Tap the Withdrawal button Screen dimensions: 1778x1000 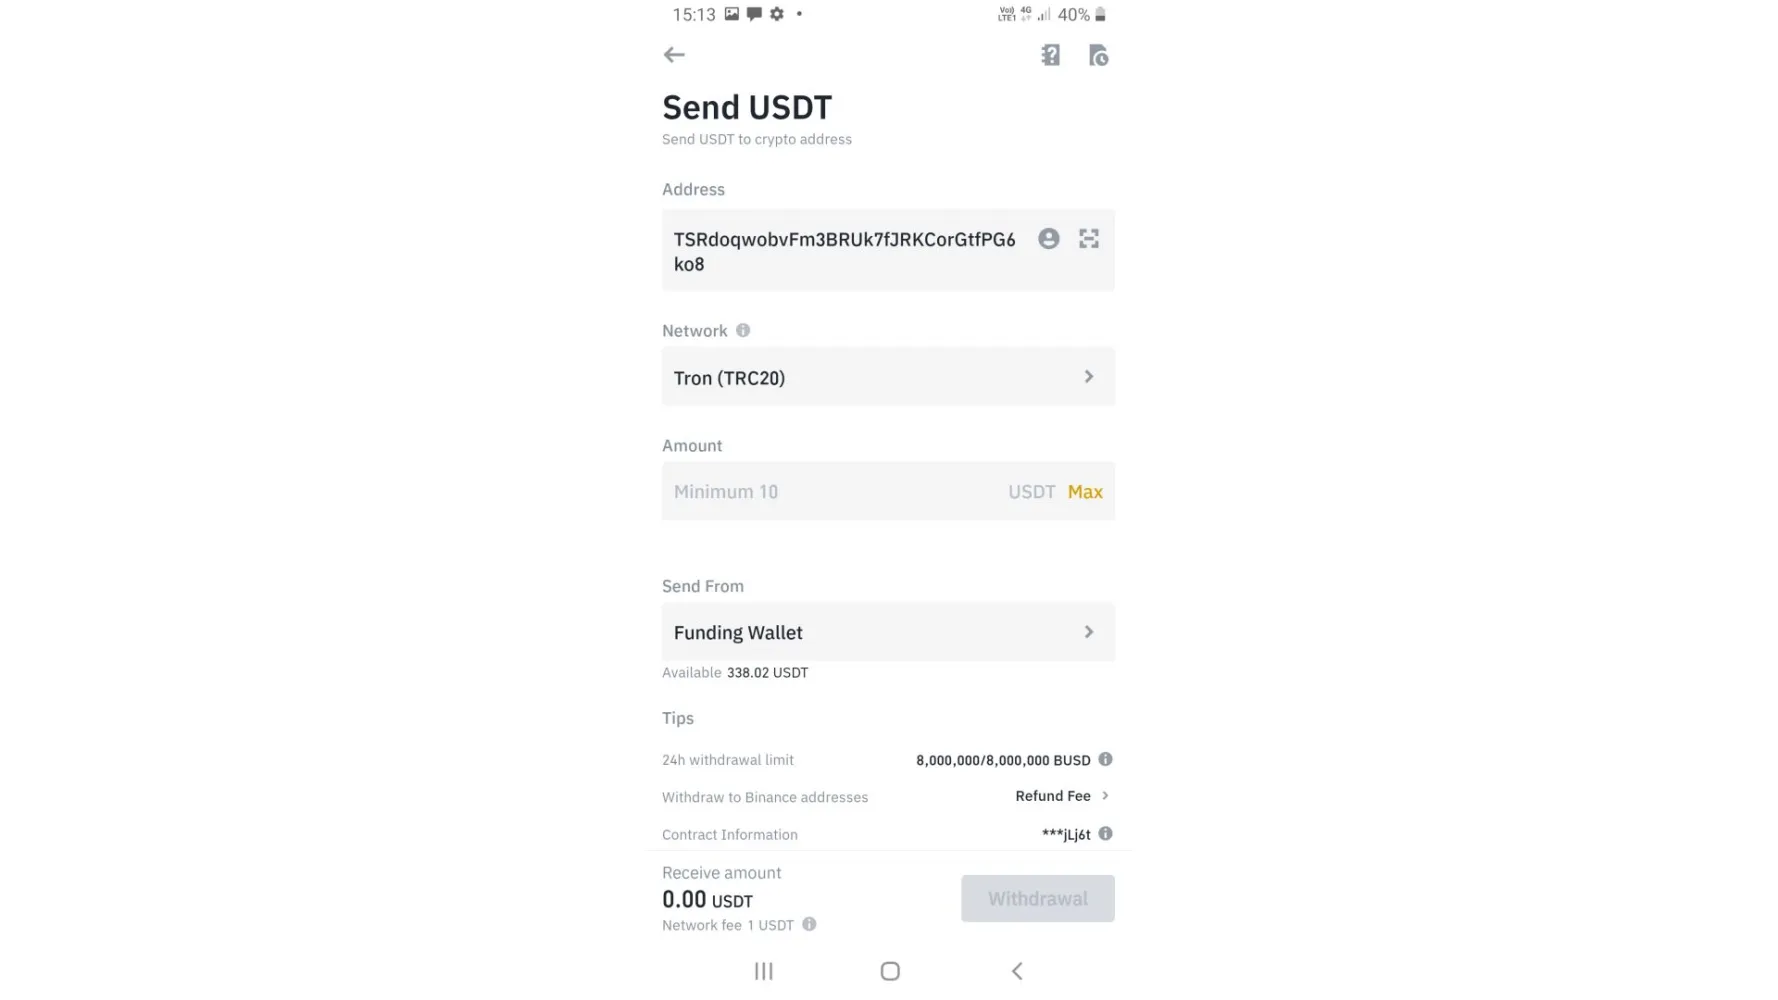[1038, 898]
